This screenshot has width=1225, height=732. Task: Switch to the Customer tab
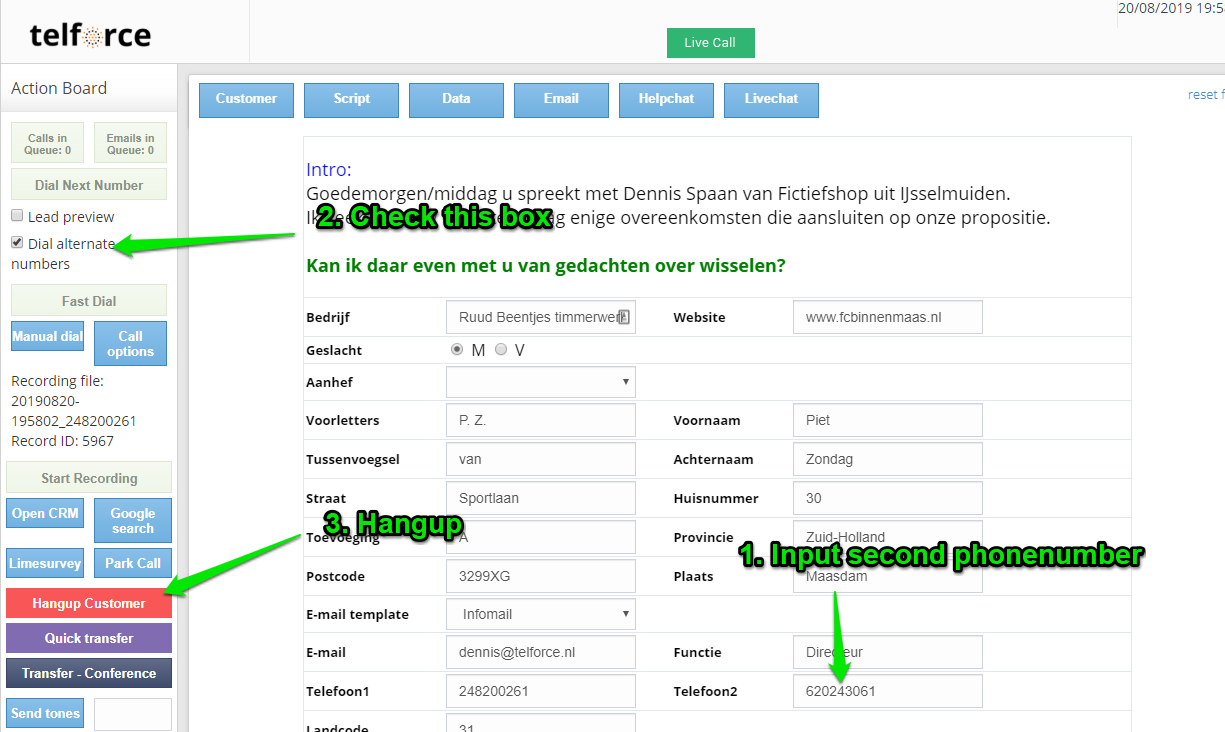pyautogui.click(x=246, y=99)
